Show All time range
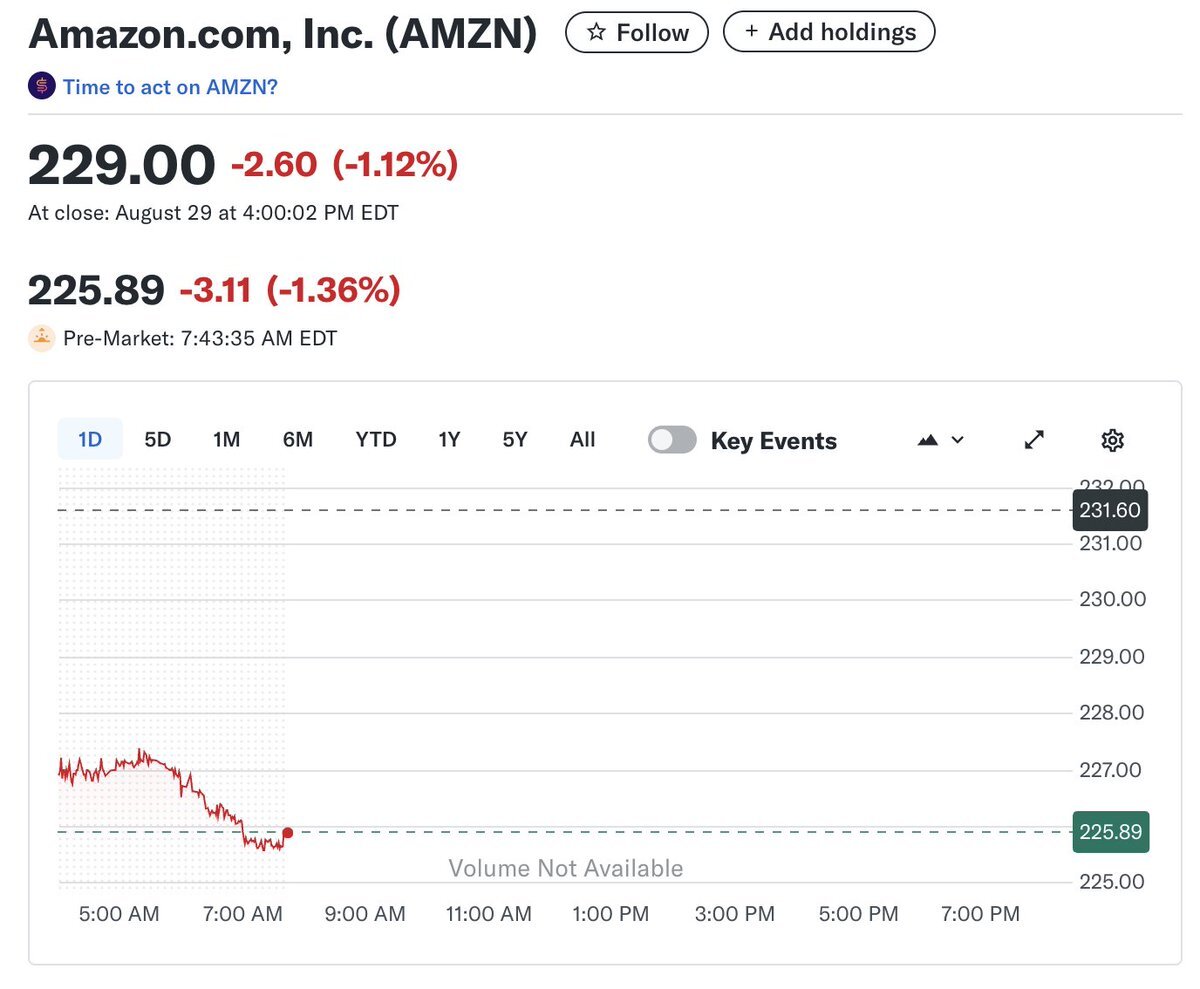The width and height of the screenshot is (1200, 989). click(x=582, y=439)
